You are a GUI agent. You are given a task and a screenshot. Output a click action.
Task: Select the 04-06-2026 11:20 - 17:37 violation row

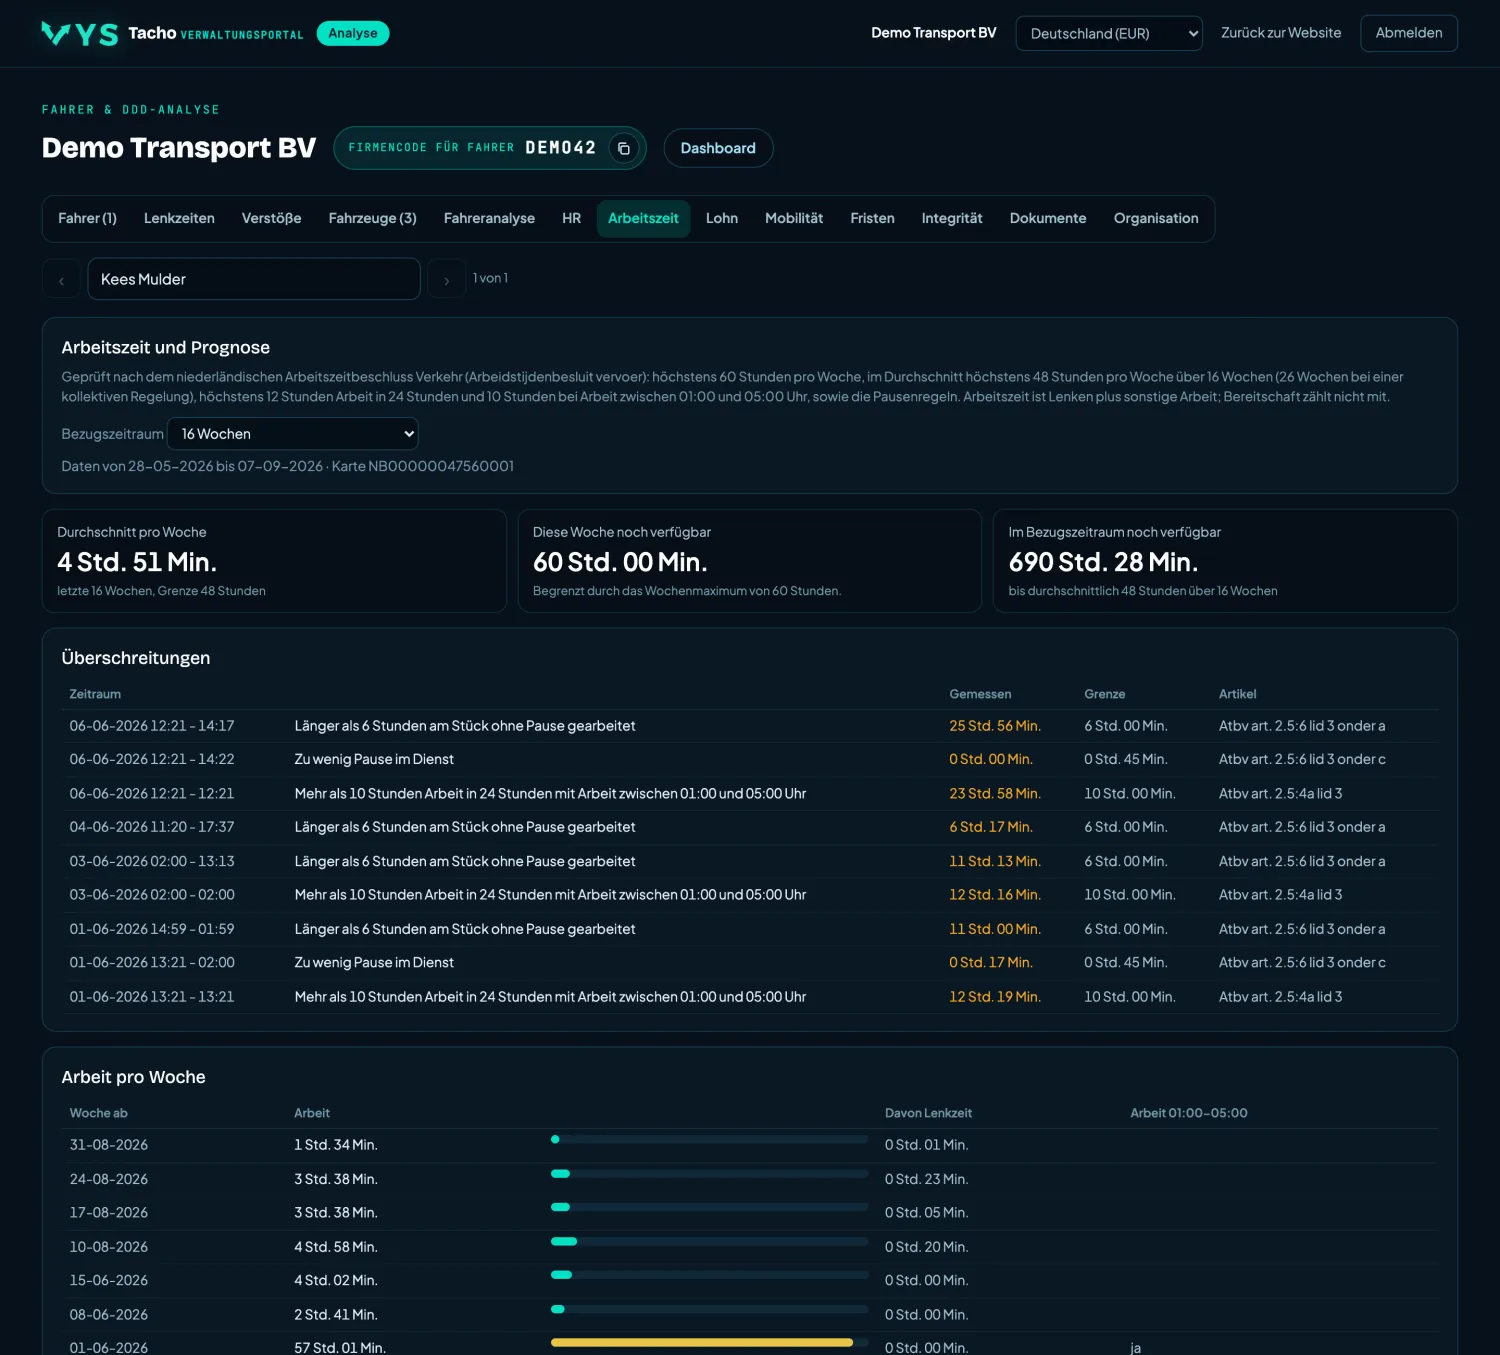pyautogui.click(x=750, y=827)
